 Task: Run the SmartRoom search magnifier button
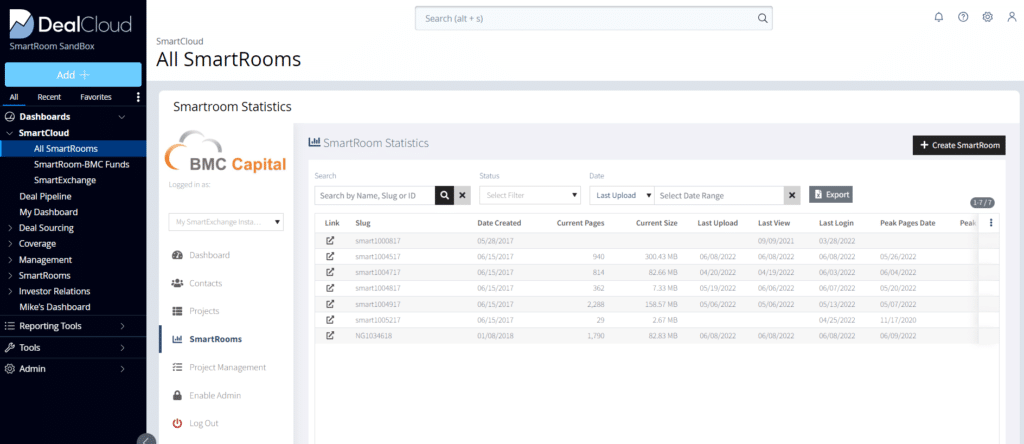444,195
